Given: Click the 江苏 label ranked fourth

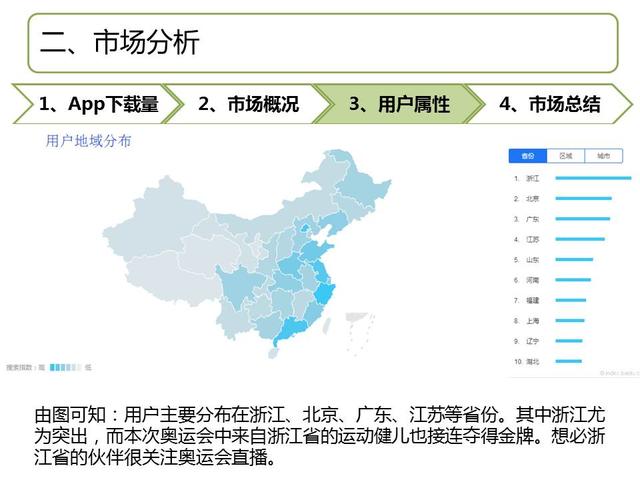Looking at the screenshot, I should 533,239.
